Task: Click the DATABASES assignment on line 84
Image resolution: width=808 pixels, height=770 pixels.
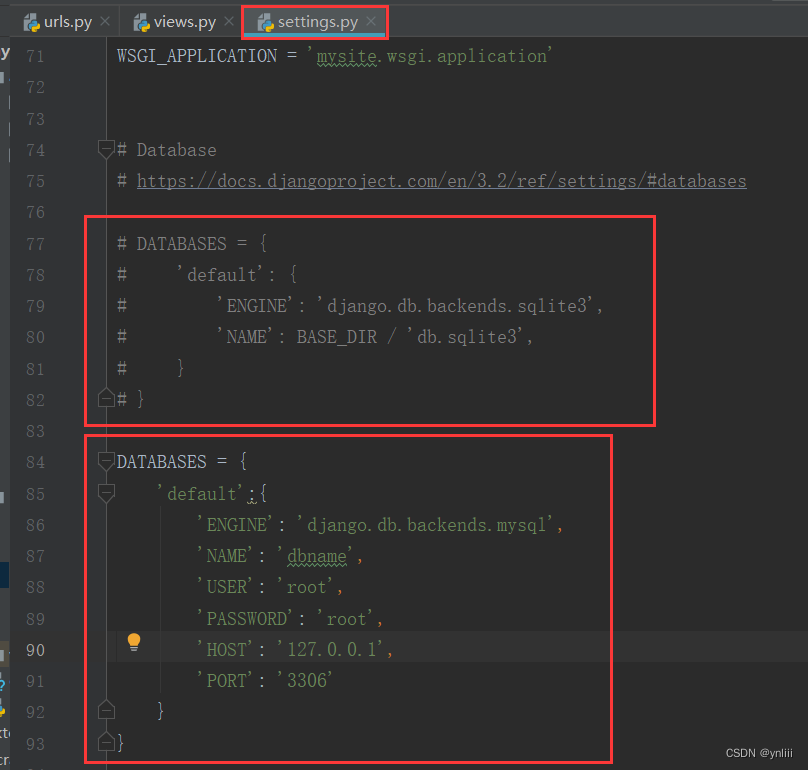Action: (181, 461)
